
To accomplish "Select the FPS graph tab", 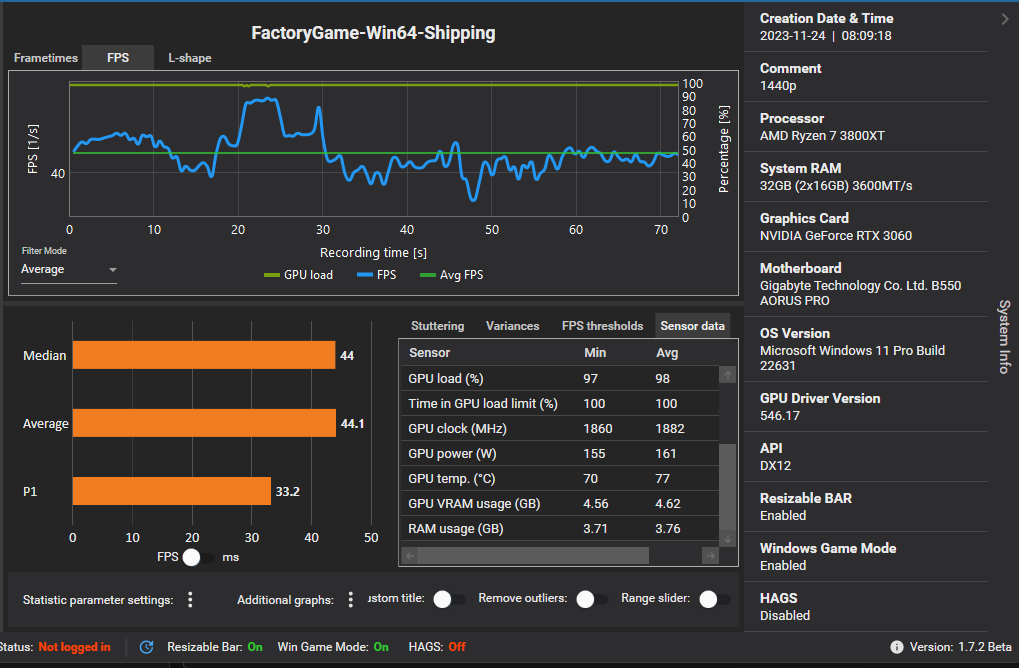I will point(118,58).
